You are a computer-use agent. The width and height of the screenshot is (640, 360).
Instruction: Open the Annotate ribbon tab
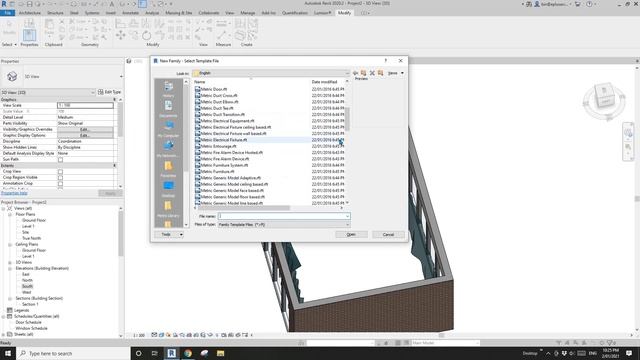click(131, 13)
